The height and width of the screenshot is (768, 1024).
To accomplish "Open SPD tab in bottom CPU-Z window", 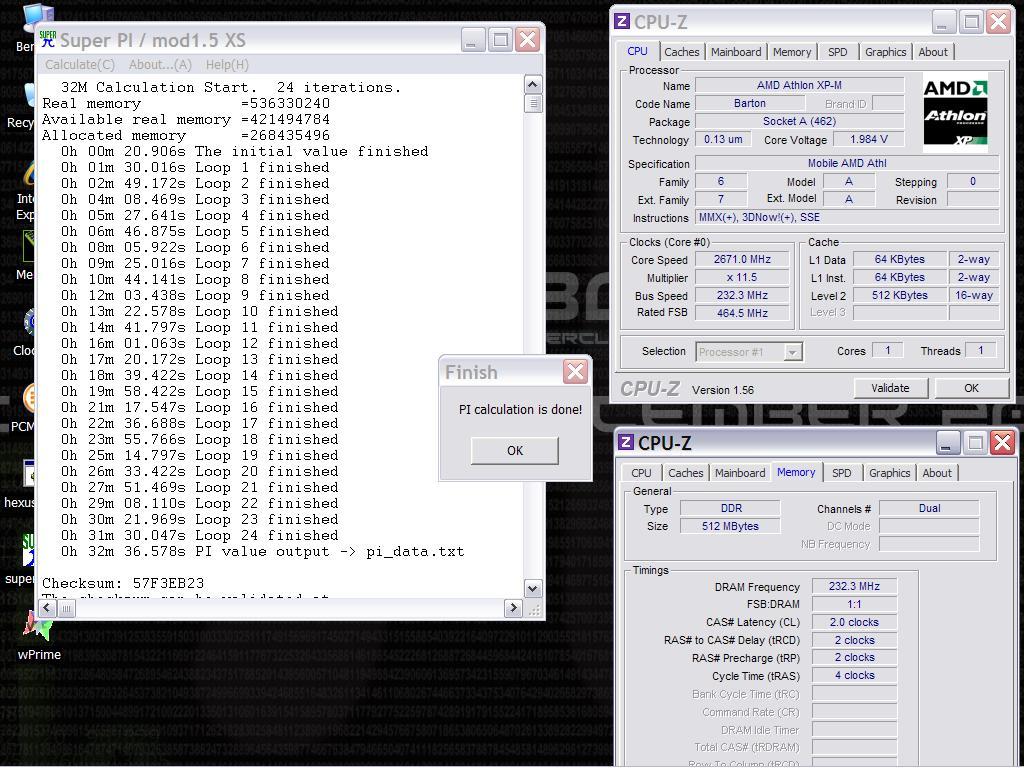I will pyautogui.click(x=841, y=473).
